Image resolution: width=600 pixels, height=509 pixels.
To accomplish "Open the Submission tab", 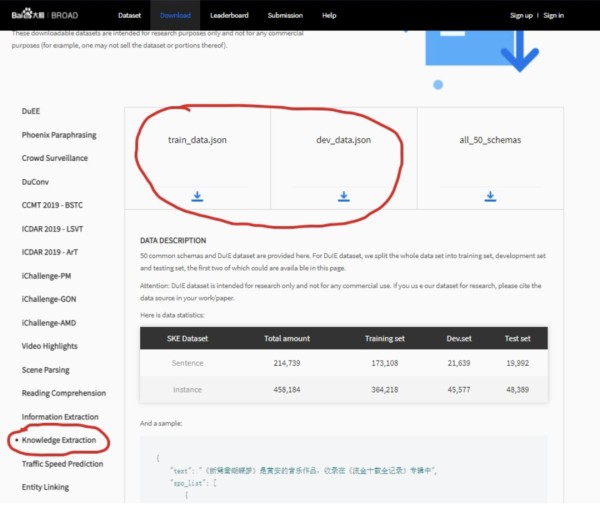I will point(286,16).
